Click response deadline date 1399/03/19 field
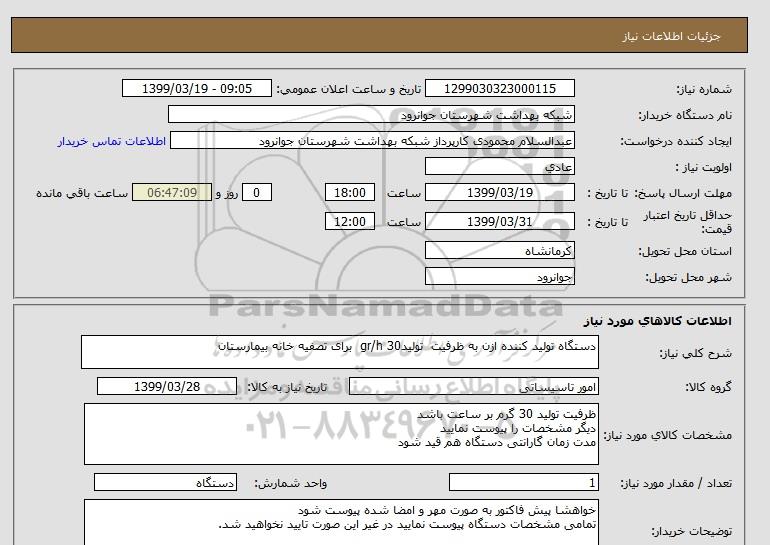 click(x=499, y=192)
